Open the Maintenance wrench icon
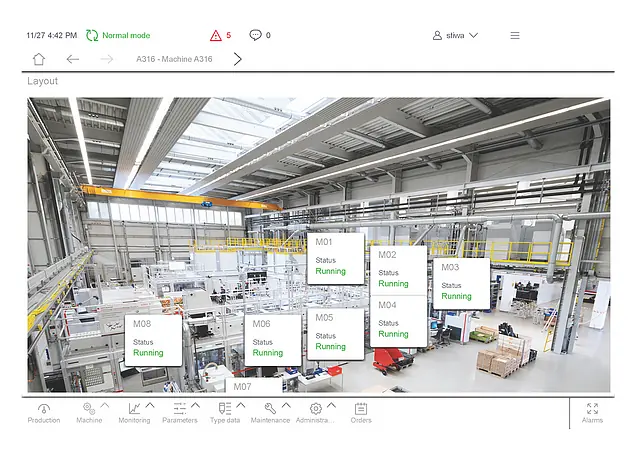This screenshot has height=450, width=636. pyautogui.click(x=270, y=408)
